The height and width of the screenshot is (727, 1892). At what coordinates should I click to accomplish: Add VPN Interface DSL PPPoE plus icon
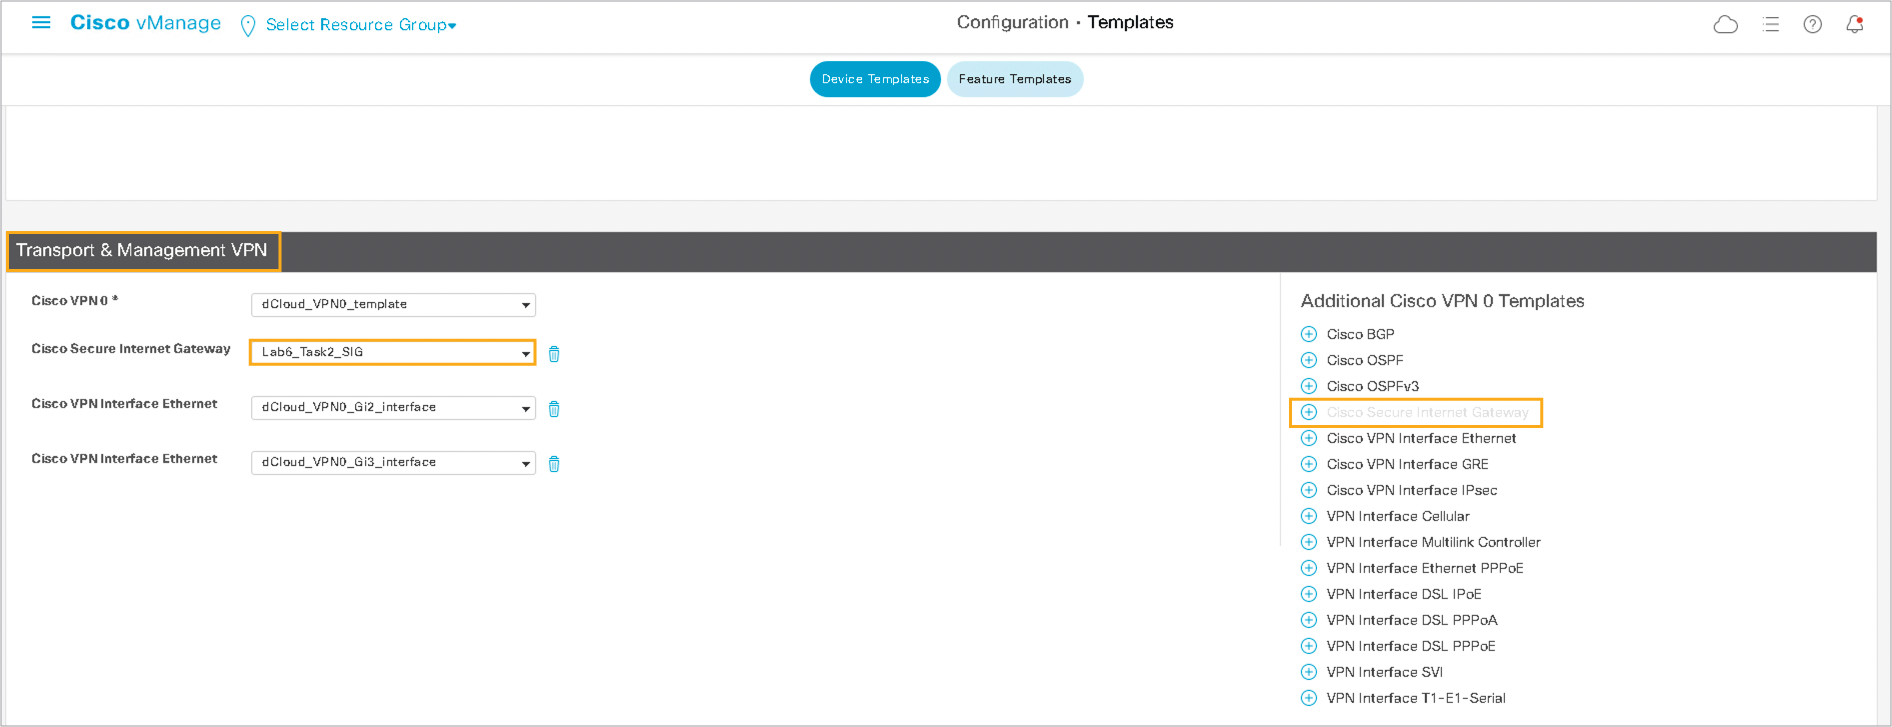[1308, 646]
